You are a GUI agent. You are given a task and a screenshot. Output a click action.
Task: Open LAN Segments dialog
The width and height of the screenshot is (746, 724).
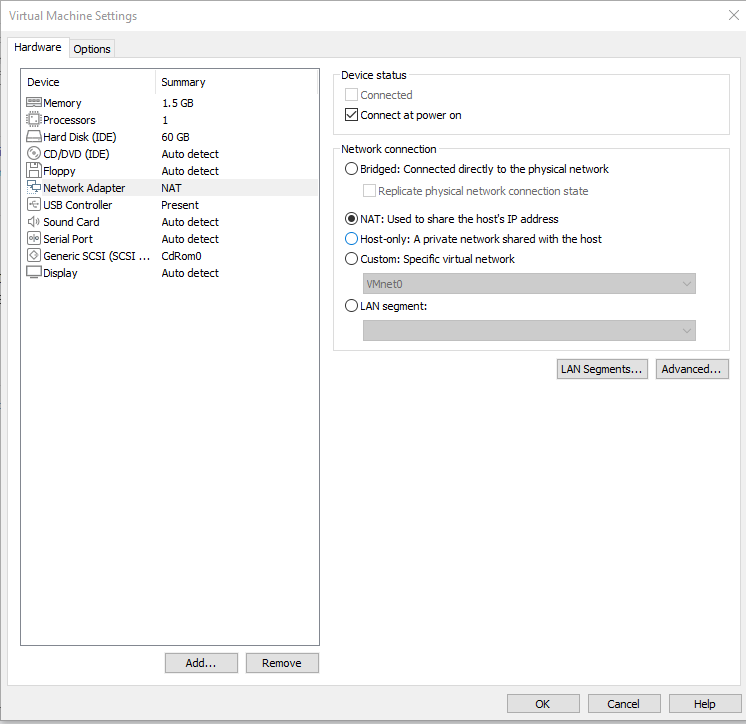602,369
